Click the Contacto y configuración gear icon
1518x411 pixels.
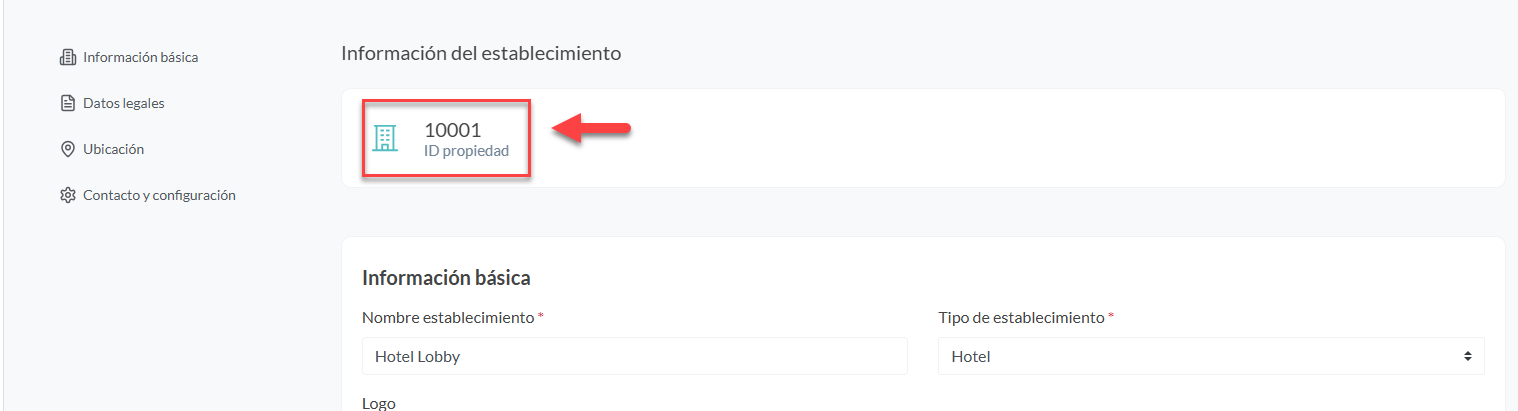coord(68,195)
